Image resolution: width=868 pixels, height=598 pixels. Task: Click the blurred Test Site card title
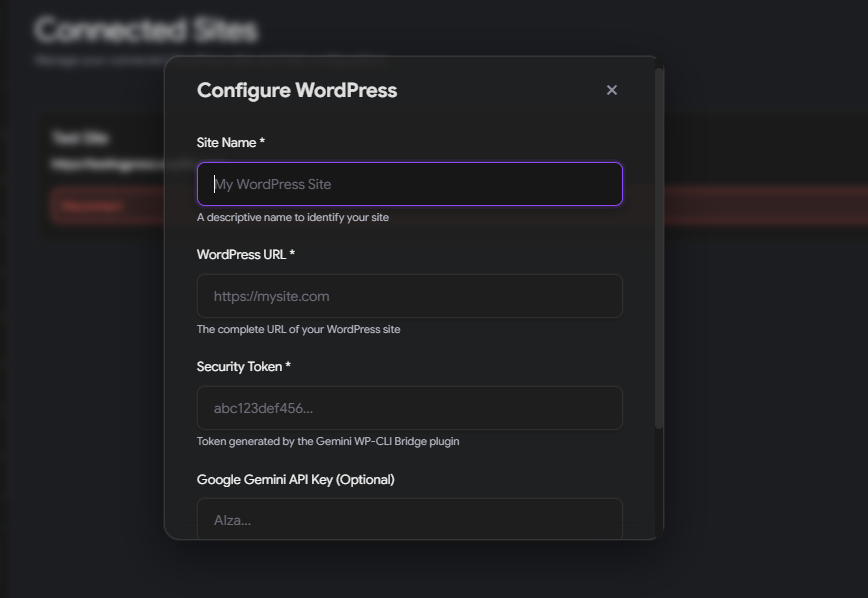(80, 138)
